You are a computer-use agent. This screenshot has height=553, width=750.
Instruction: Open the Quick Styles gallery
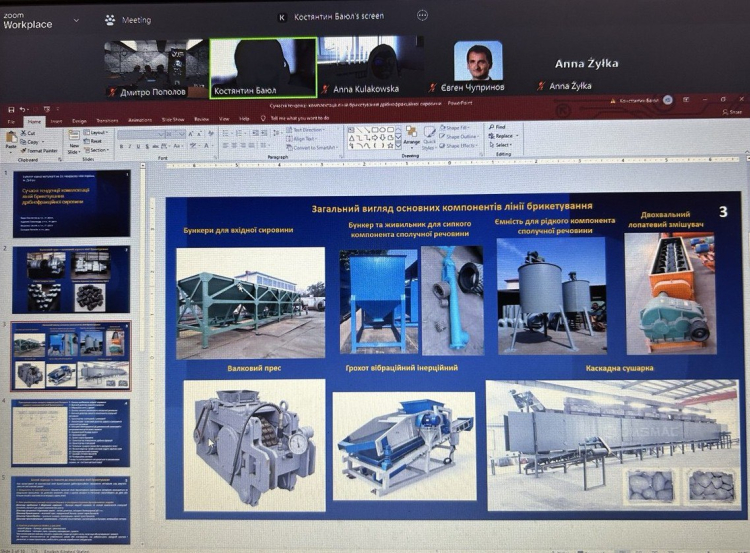[x=429, y=139]
